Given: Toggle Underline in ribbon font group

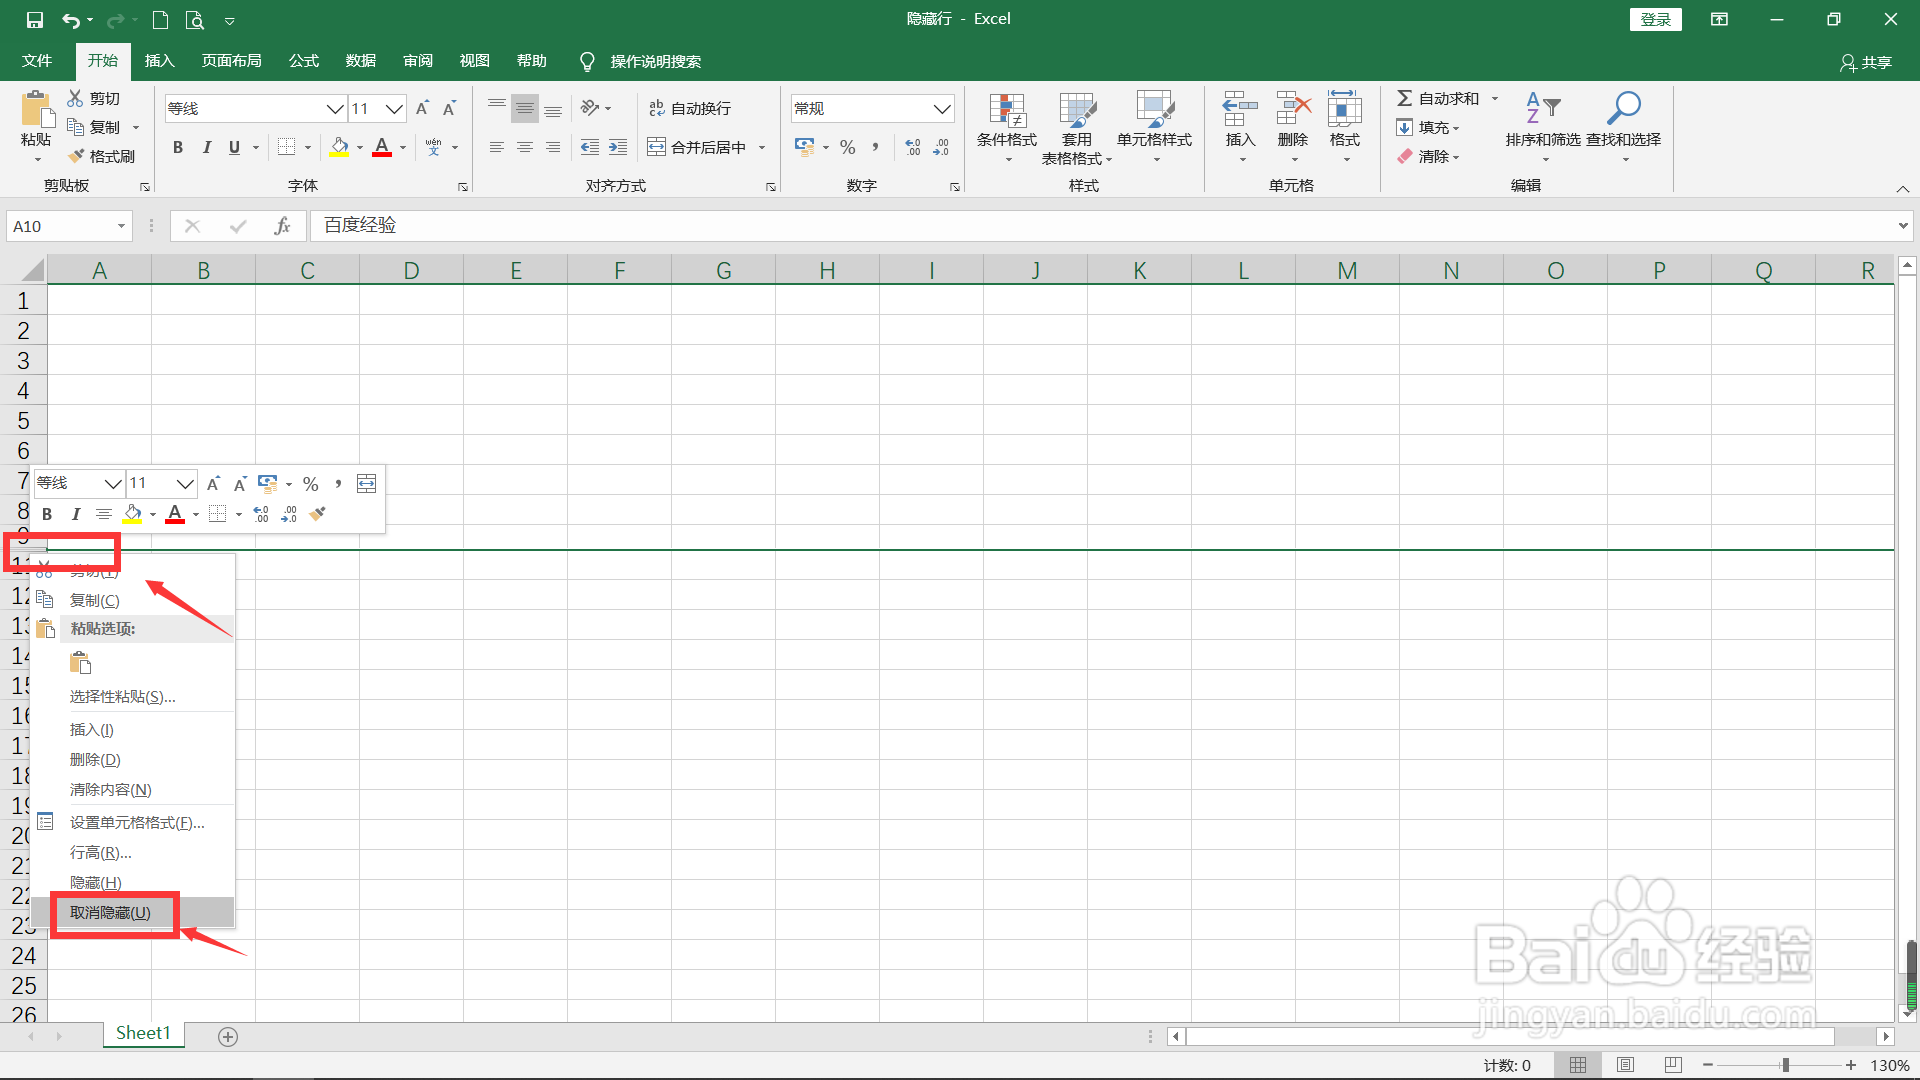Looking at the screenshot, I should pyautogui.click(x=234, y=148).
